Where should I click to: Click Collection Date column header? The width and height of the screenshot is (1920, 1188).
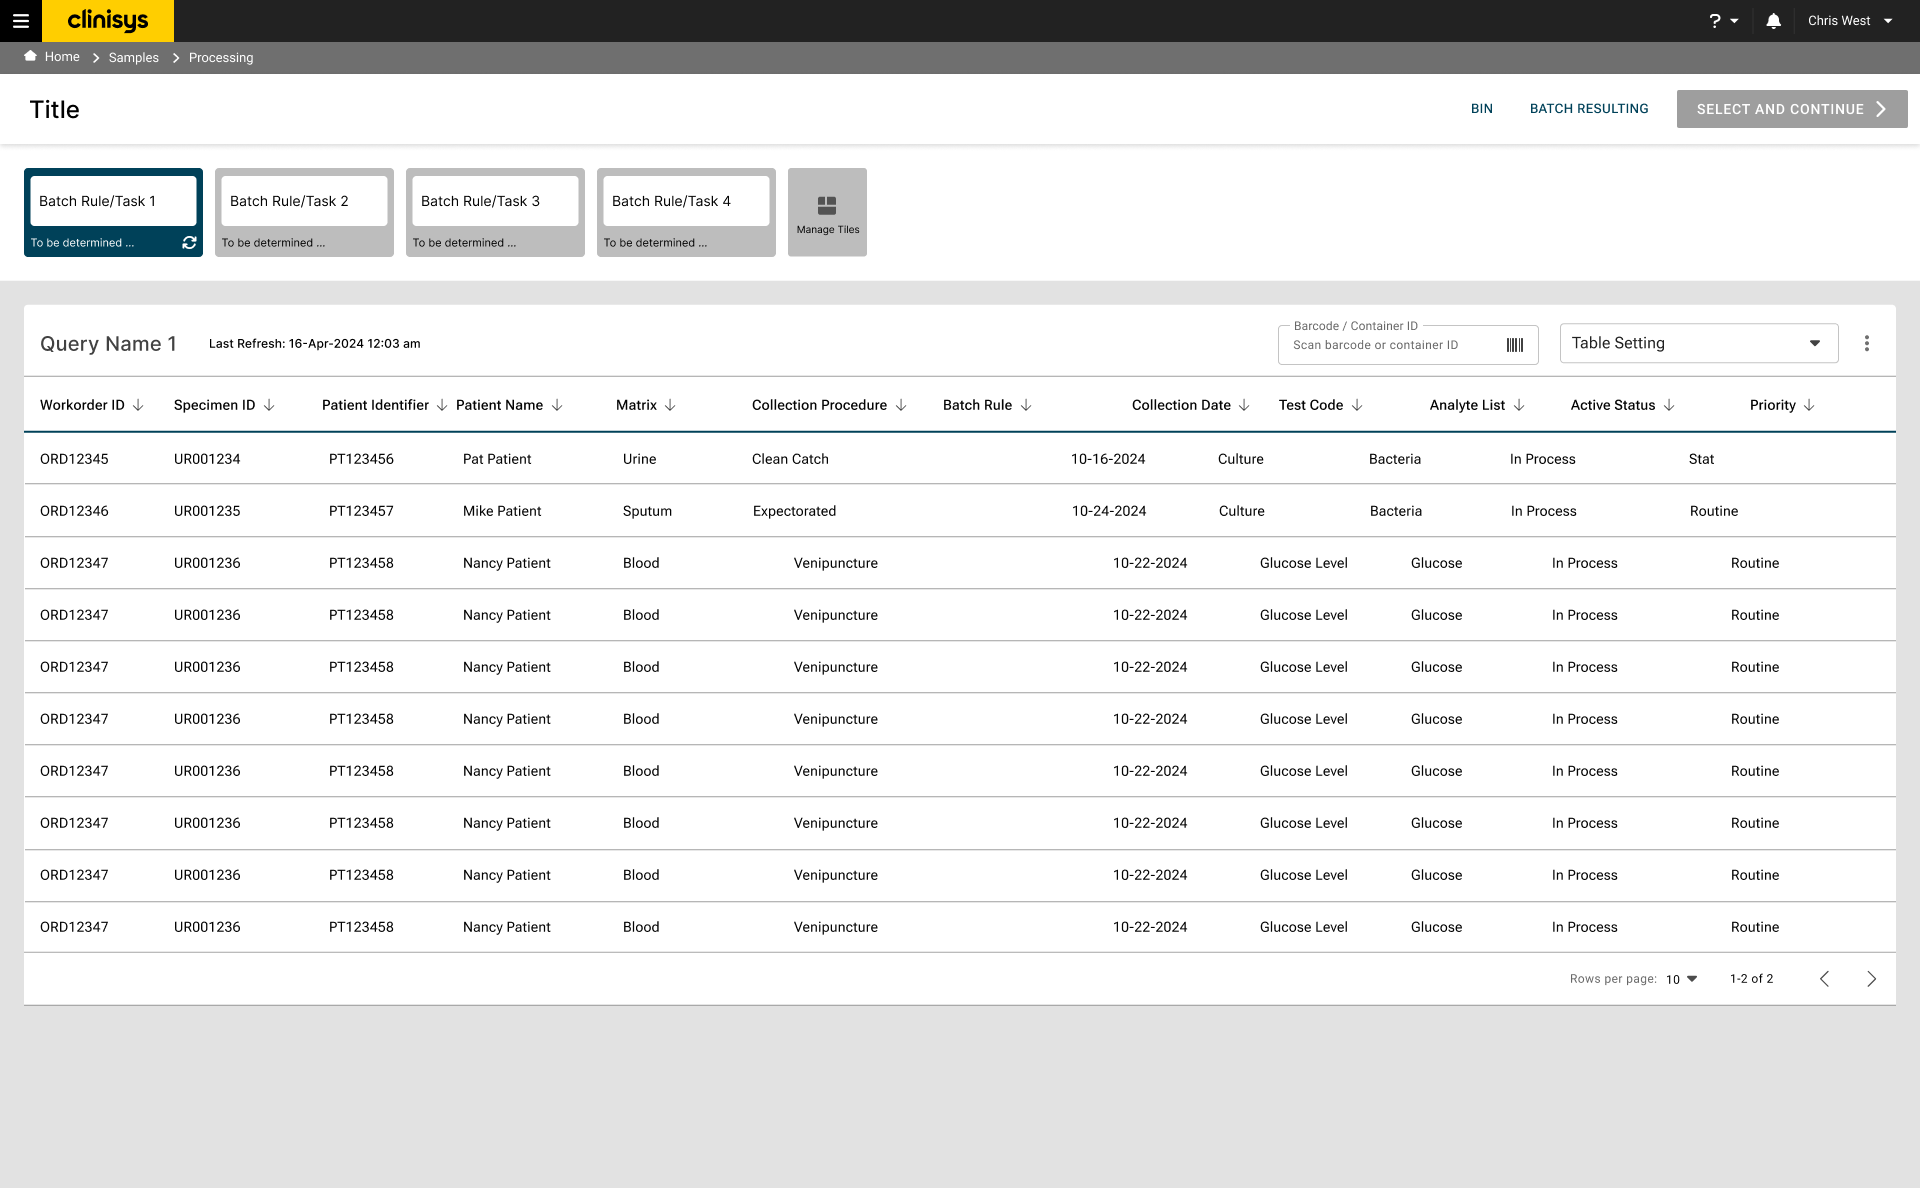1181,405
